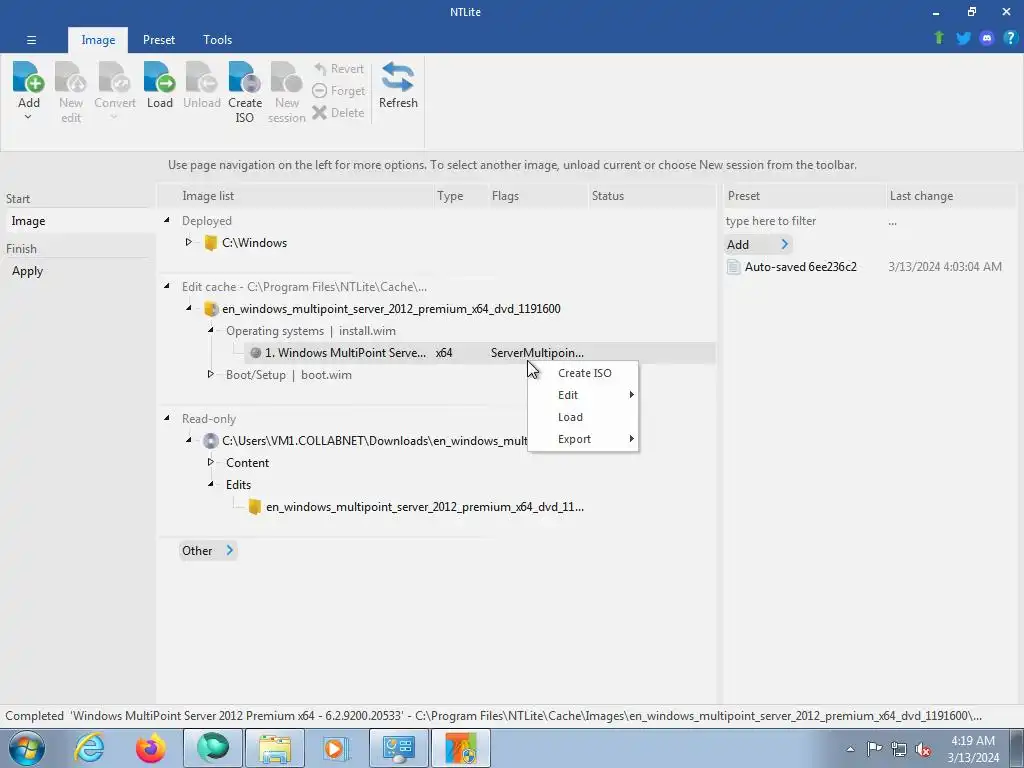Click the Refresh toolbar icon
The height and width of the screenshot is (768, 1024).
(398, 78)
